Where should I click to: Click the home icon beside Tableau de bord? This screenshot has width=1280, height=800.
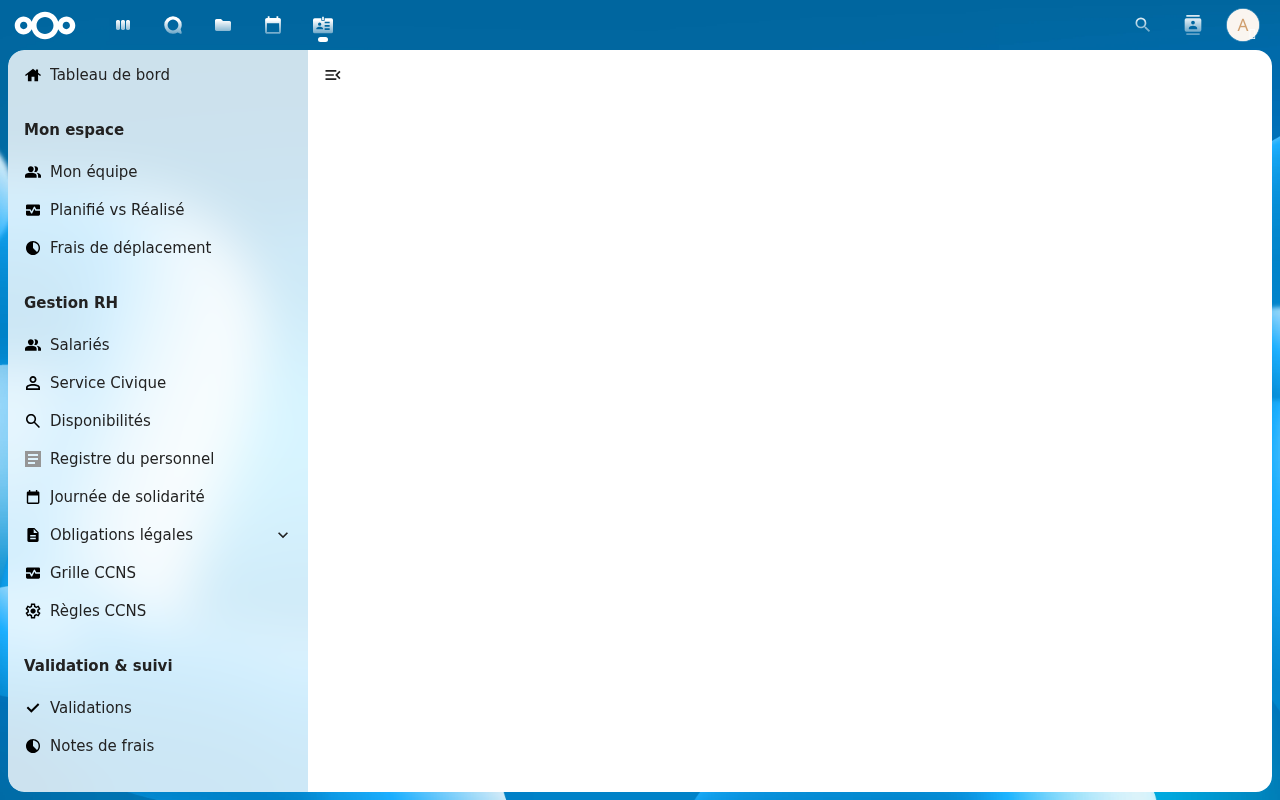pos(33,75)
